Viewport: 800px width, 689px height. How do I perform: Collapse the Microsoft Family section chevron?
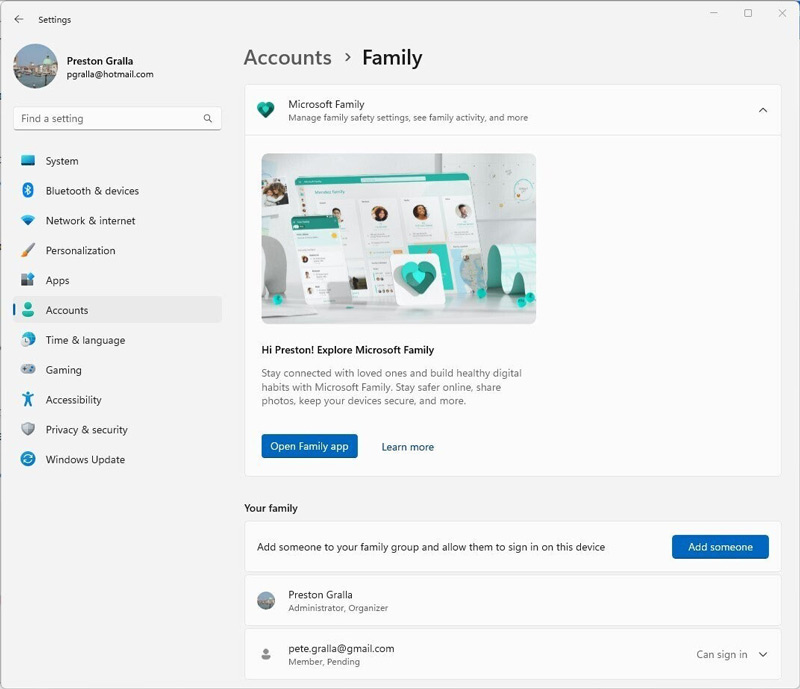[763, 110]
